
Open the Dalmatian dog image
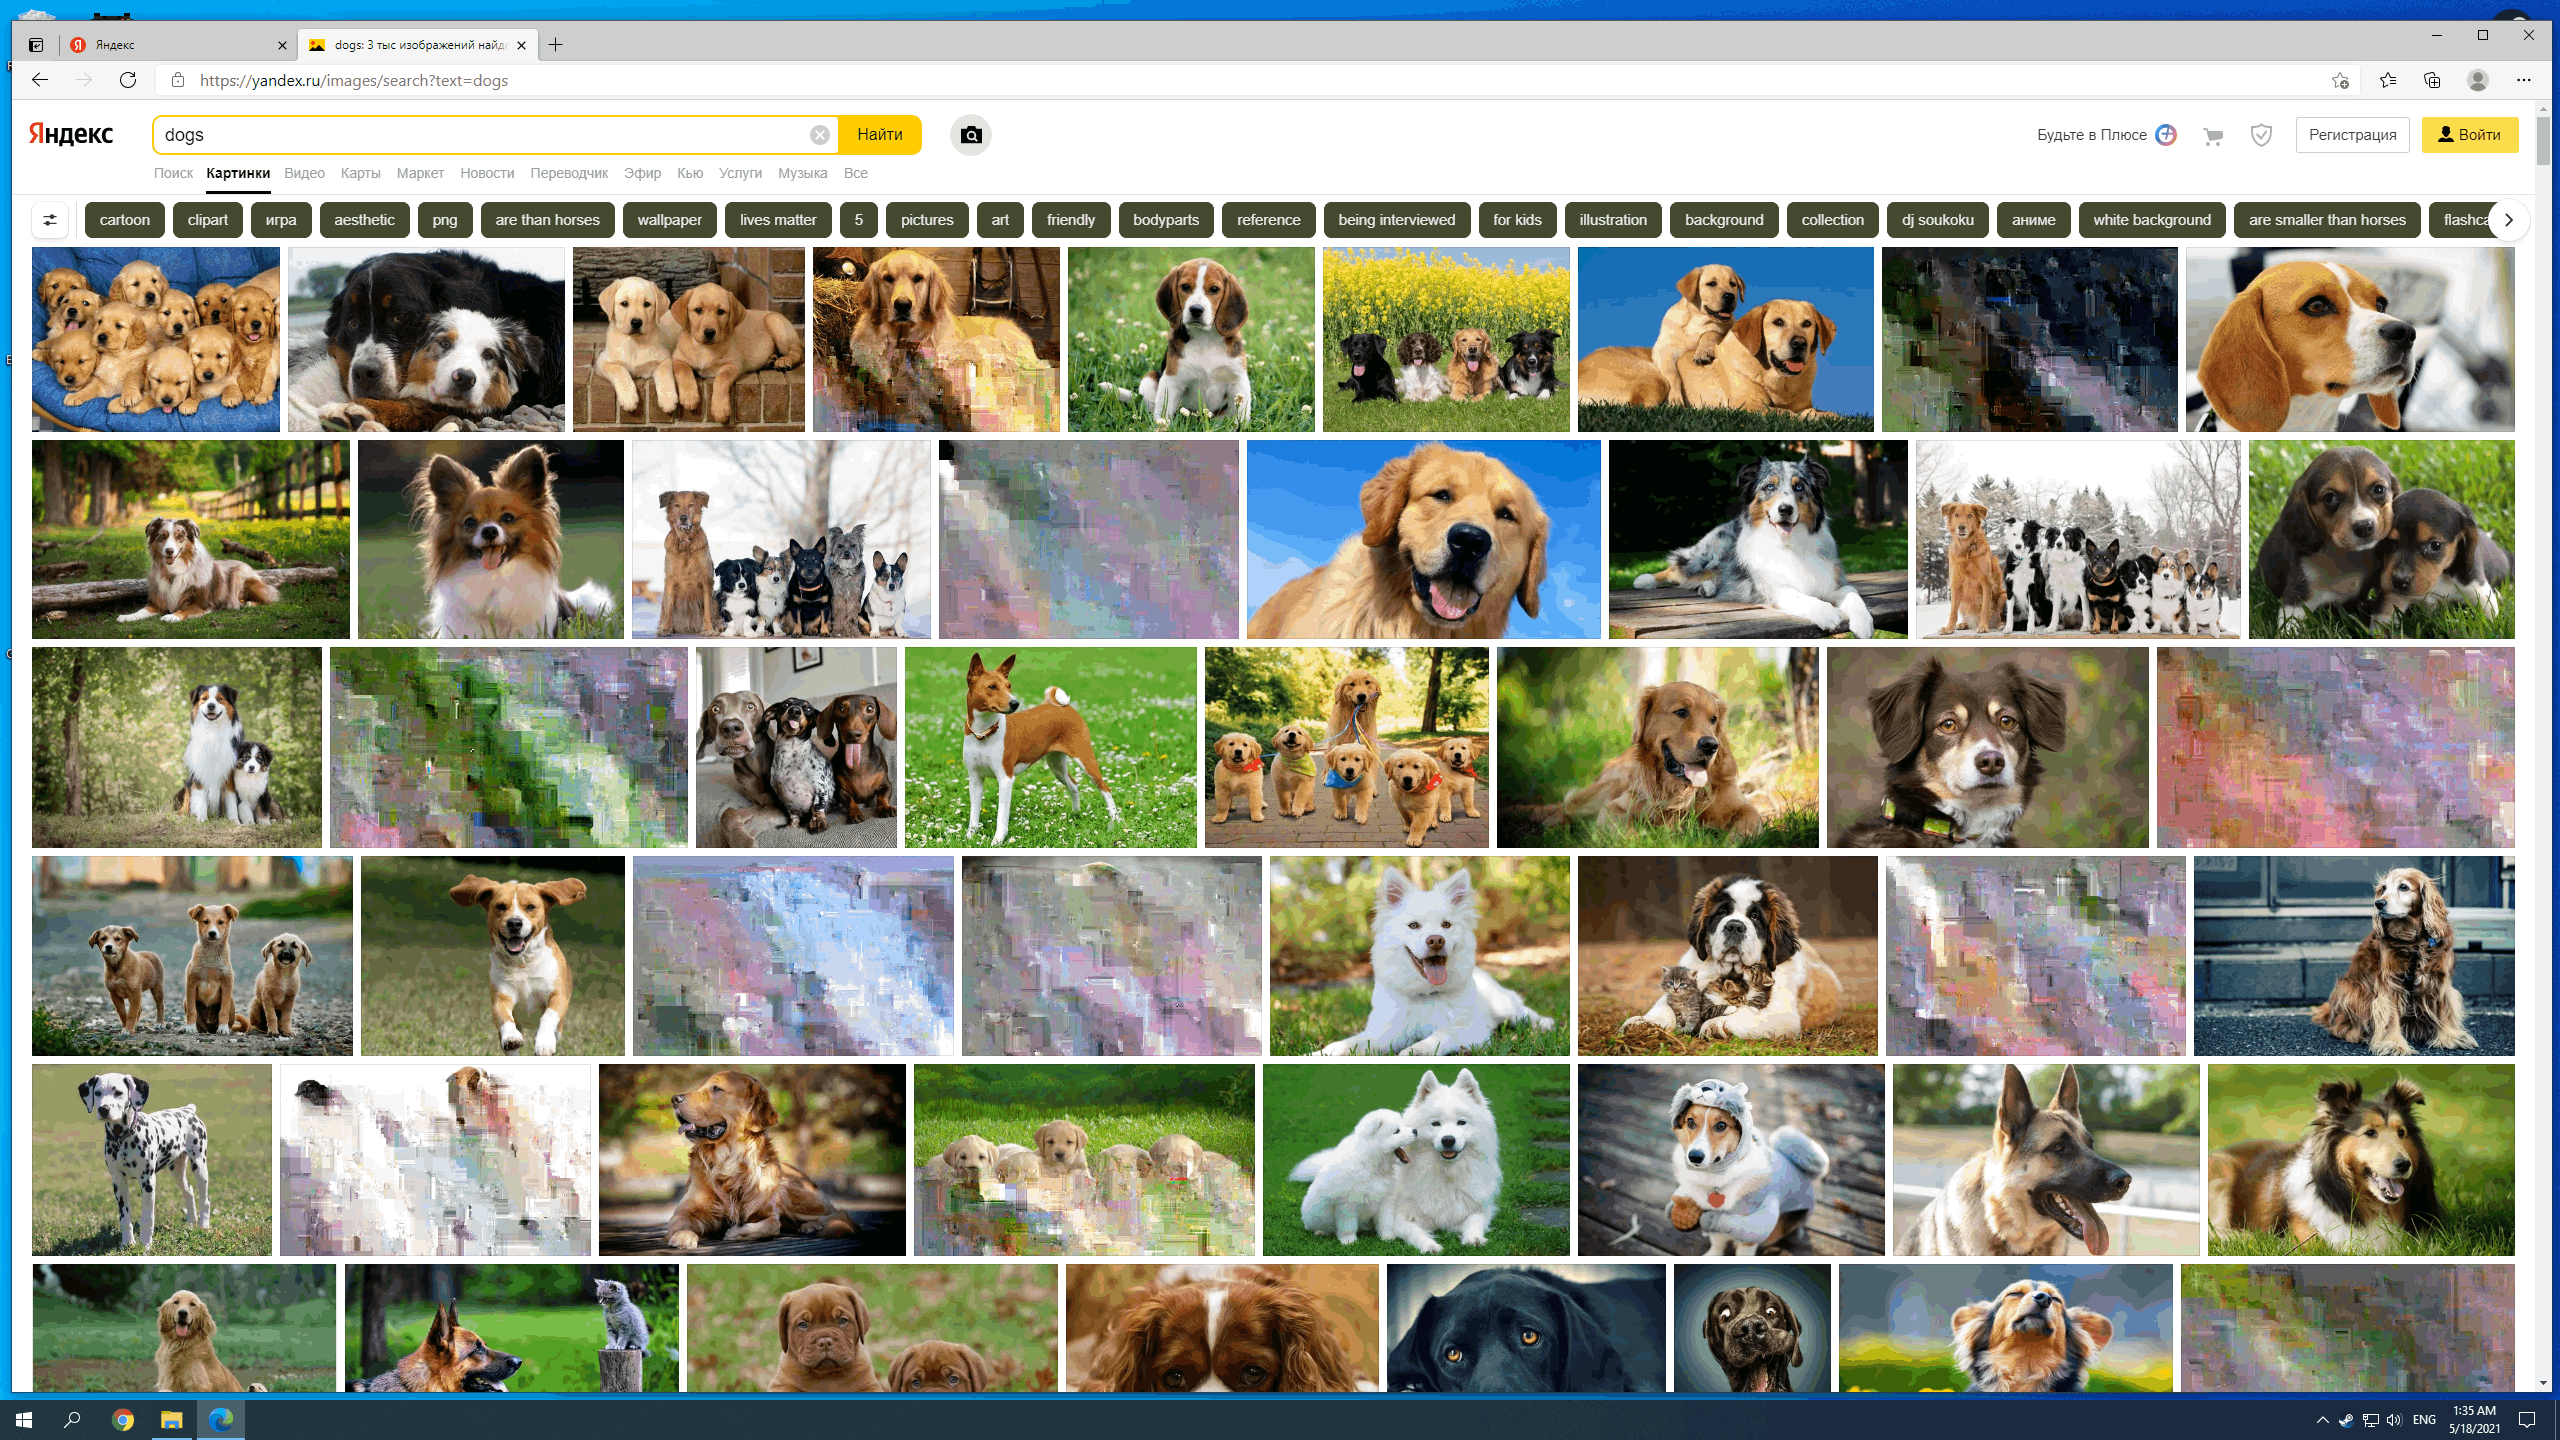click(x=152, y=1160)
